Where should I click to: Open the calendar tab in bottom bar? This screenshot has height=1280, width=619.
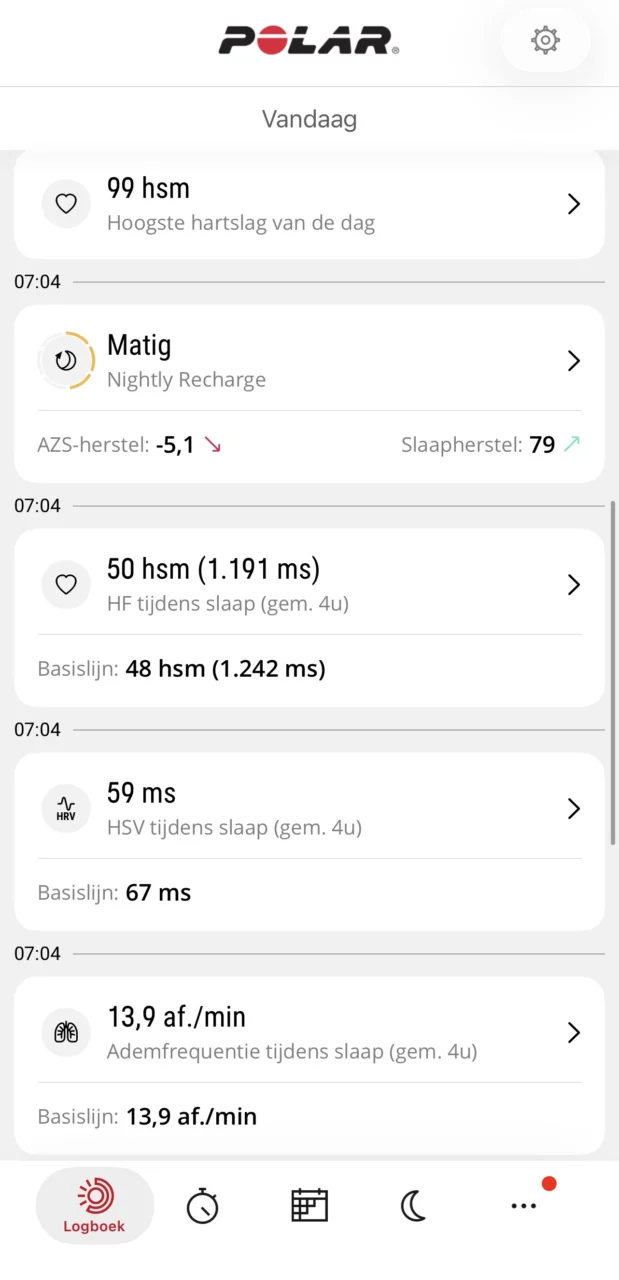[x=310, y=1205]
